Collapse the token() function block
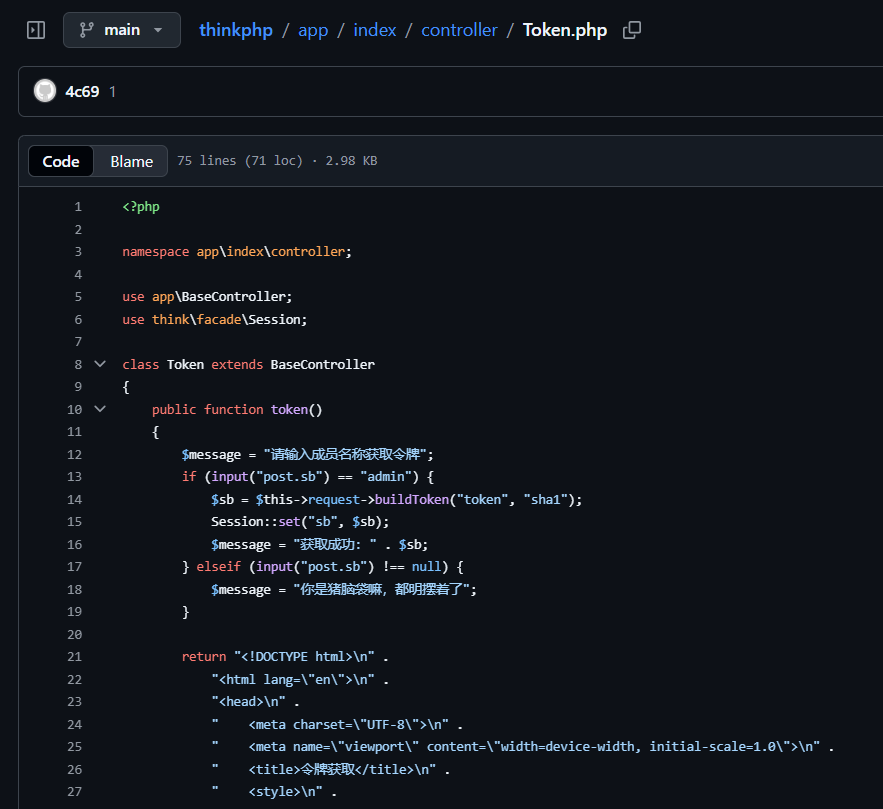Viewport: 883px width, 809px height. [99, 409]
